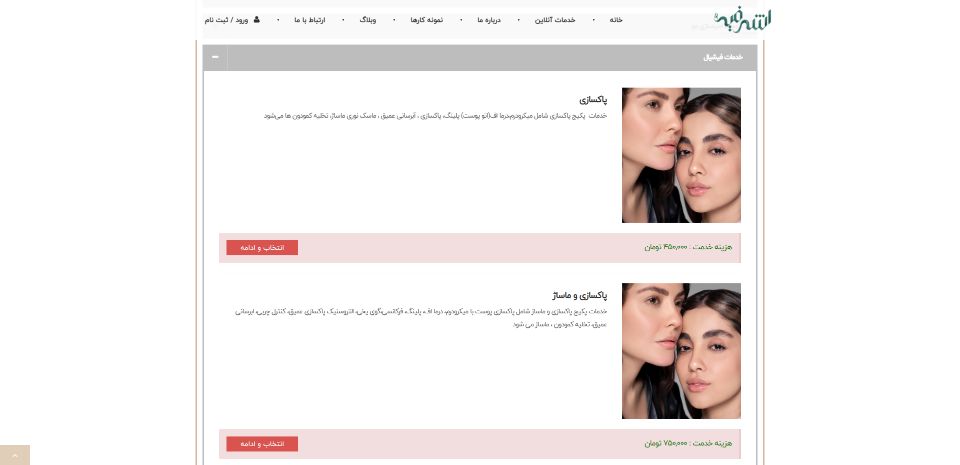Click the site logo in the header

point(743,20)
